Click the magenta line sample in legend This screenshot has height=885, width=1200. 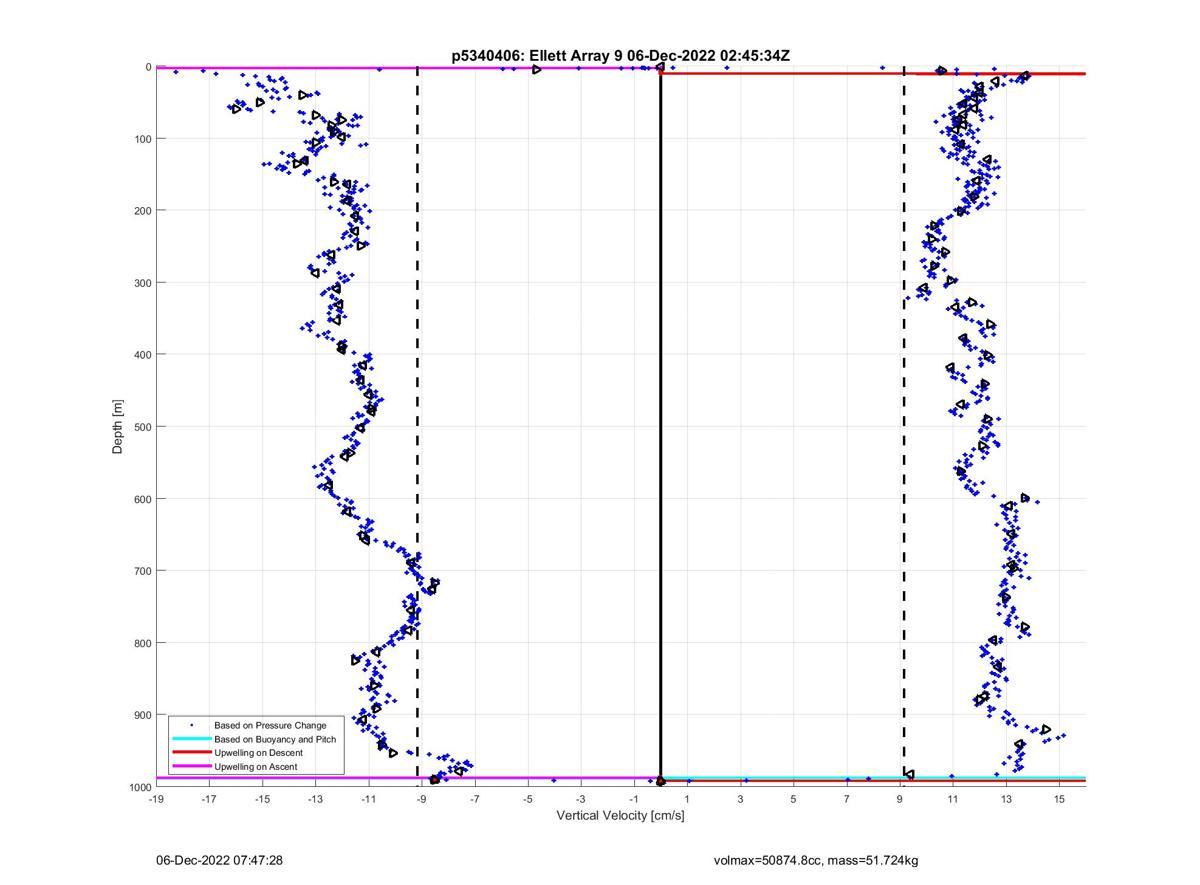(192, 767)
